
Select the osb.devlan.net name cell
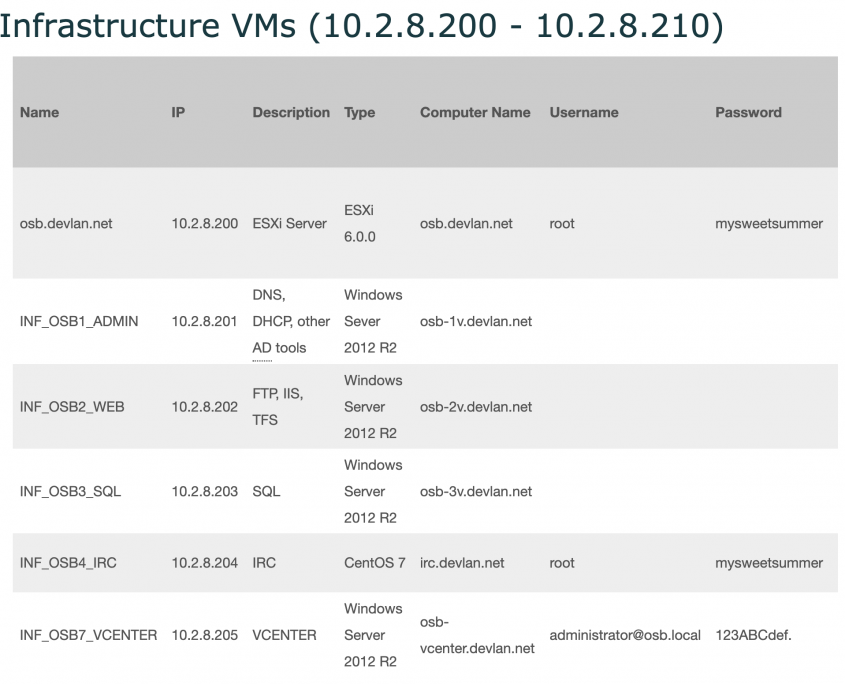pos(66,223)
